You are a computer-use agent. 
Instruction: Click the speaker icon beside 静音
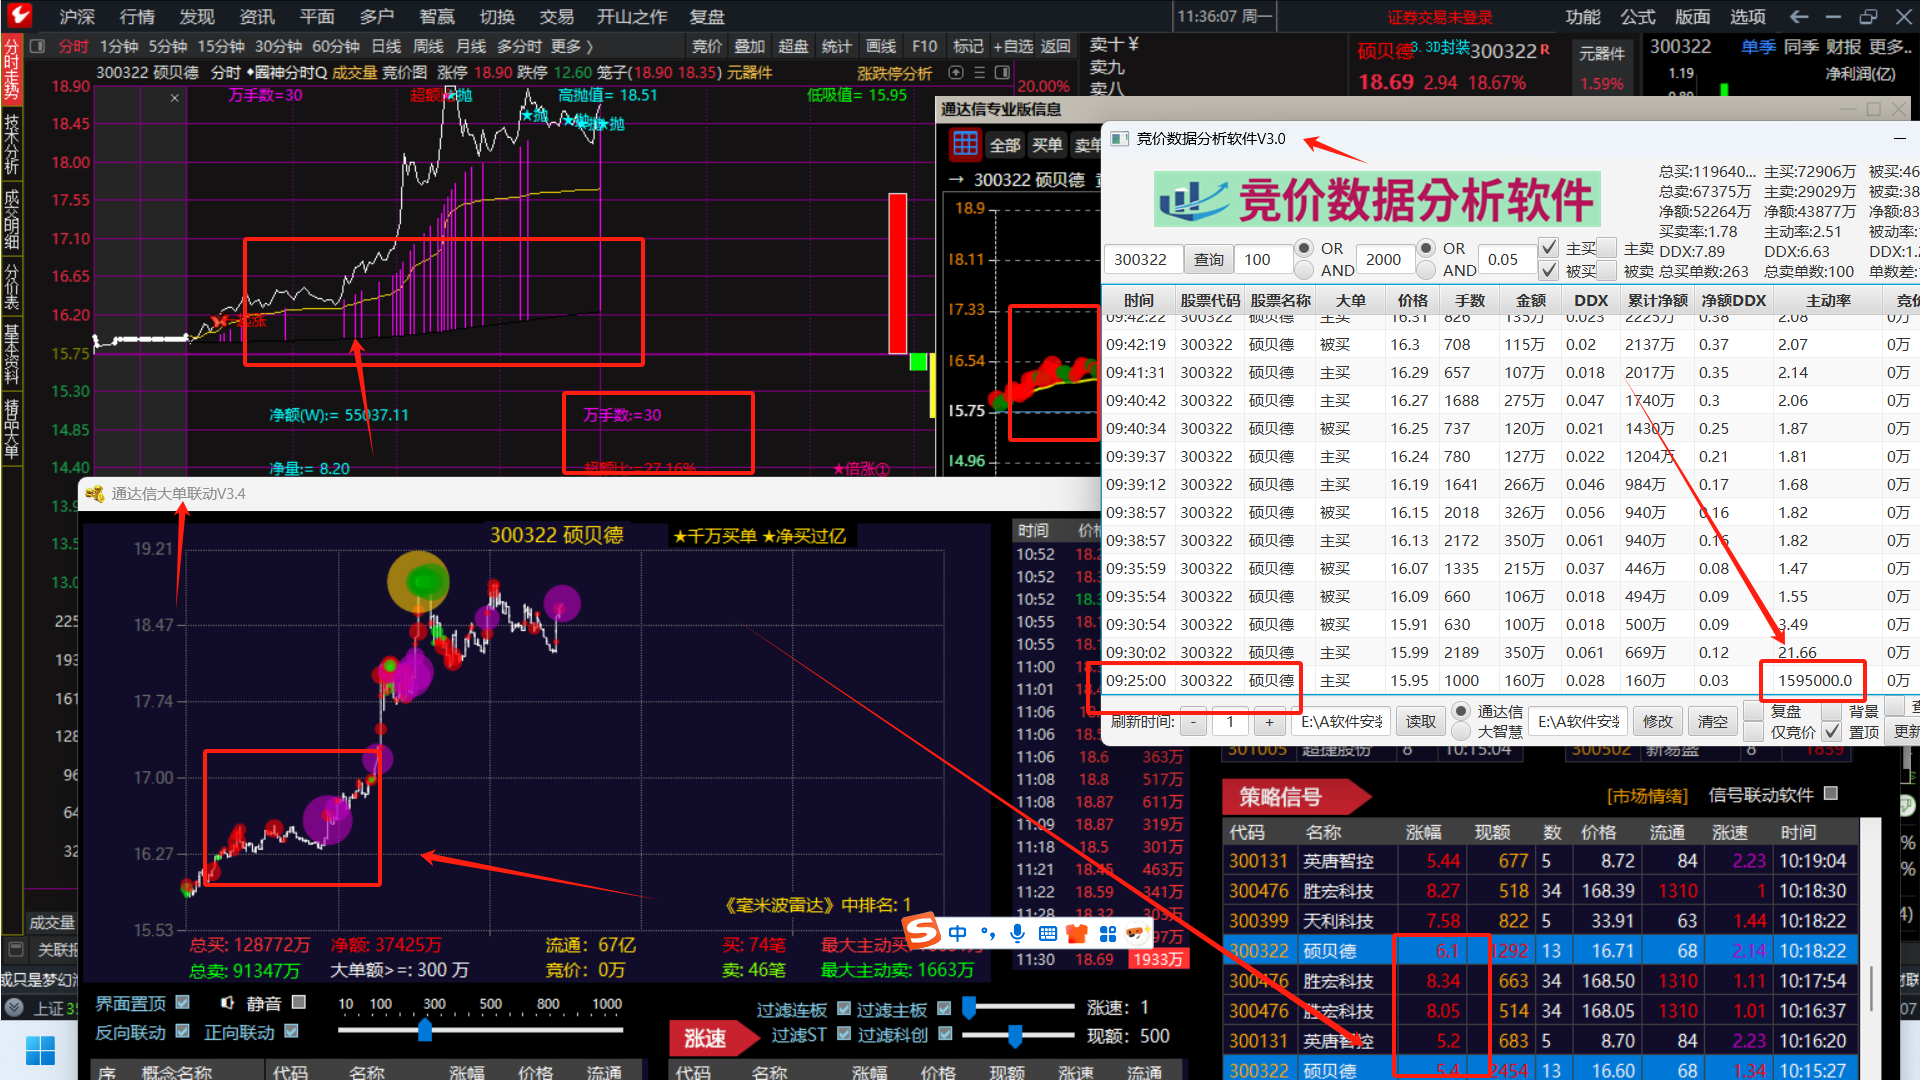(x=228, y=1002)
